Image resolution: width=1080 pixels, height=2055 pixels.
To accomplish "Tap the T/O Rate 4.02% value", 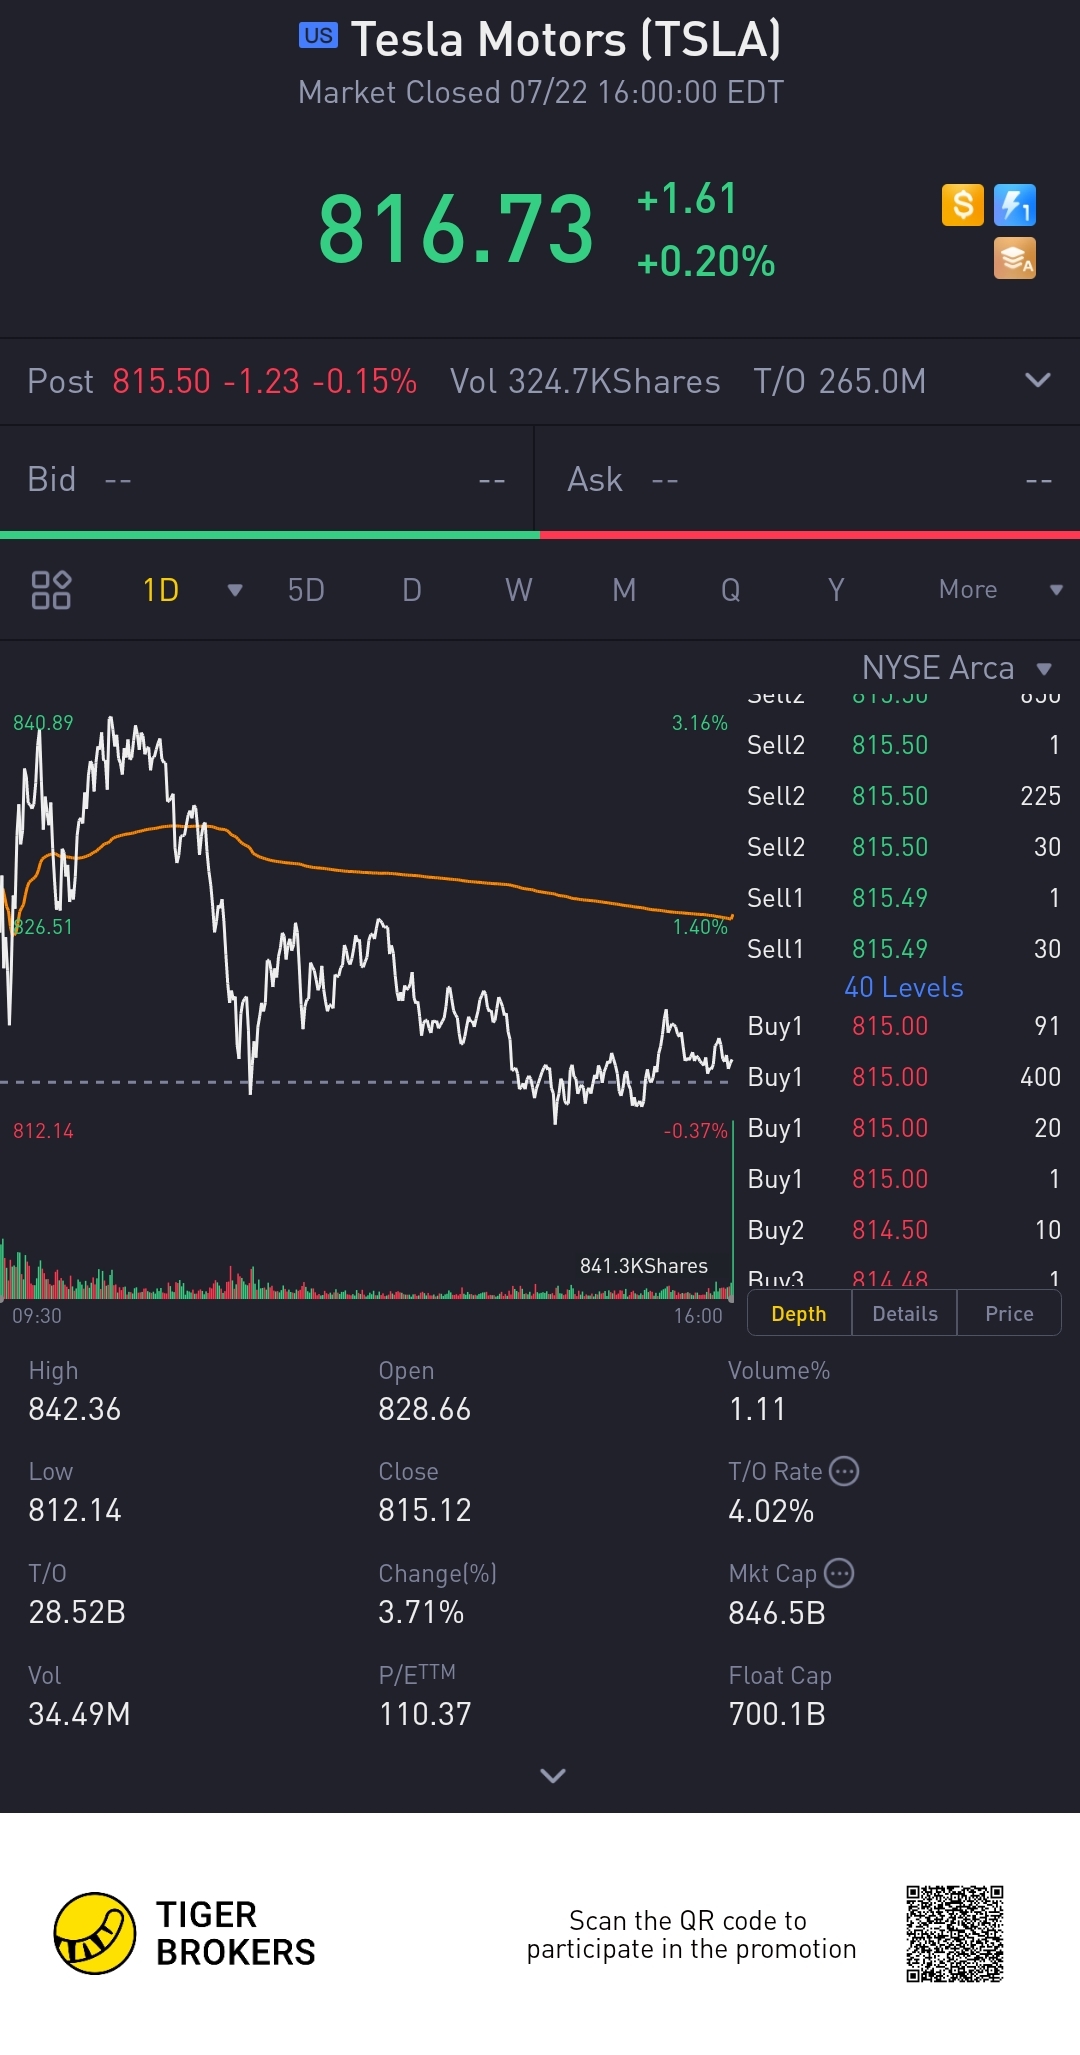I will pyautogui.click(x=771, y=1511).
